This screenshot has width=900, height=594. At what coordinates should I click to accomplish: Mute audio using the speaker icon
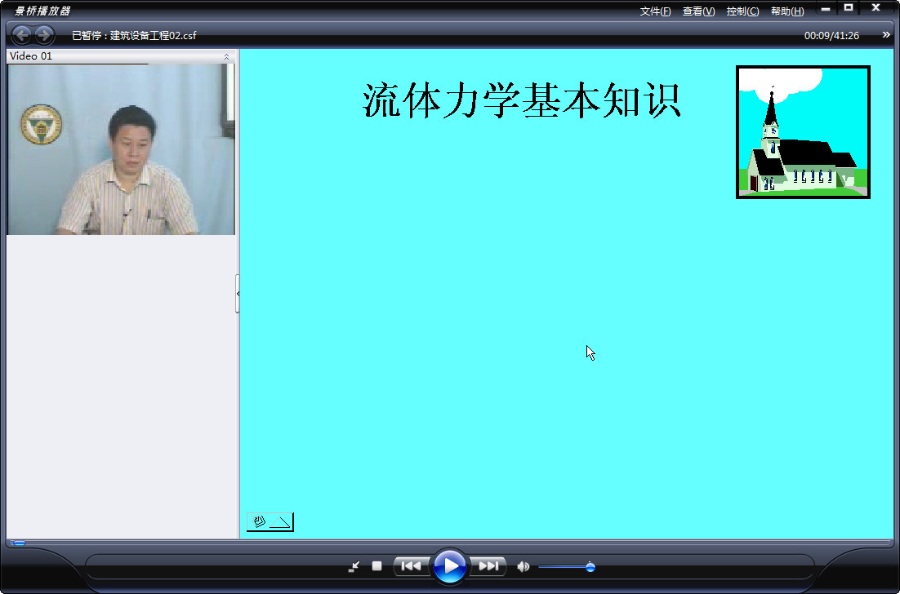click(523, 566)
